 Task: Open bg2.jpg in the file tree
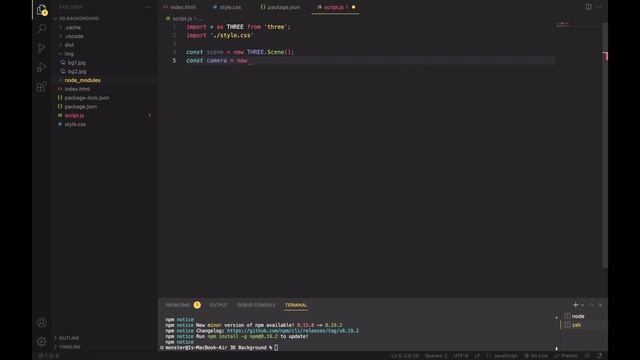(x=77, y=71)
